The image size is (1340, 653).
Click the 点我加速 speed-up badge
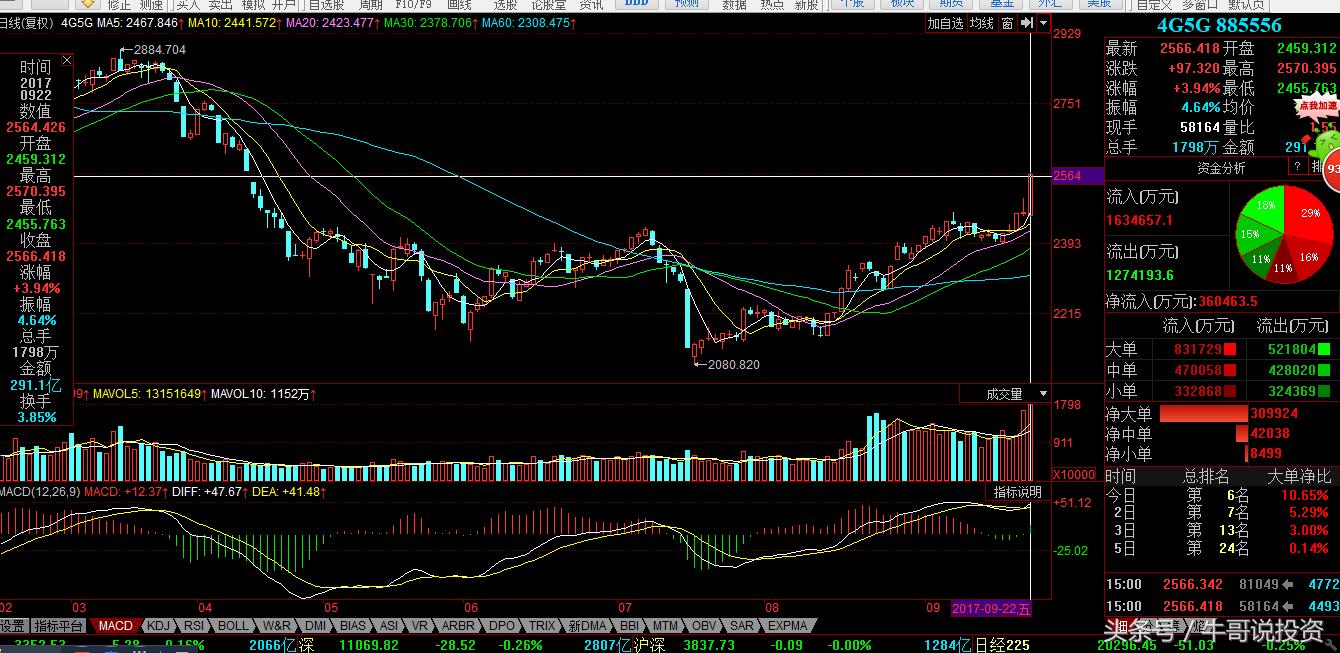[x=1317, y=105]
